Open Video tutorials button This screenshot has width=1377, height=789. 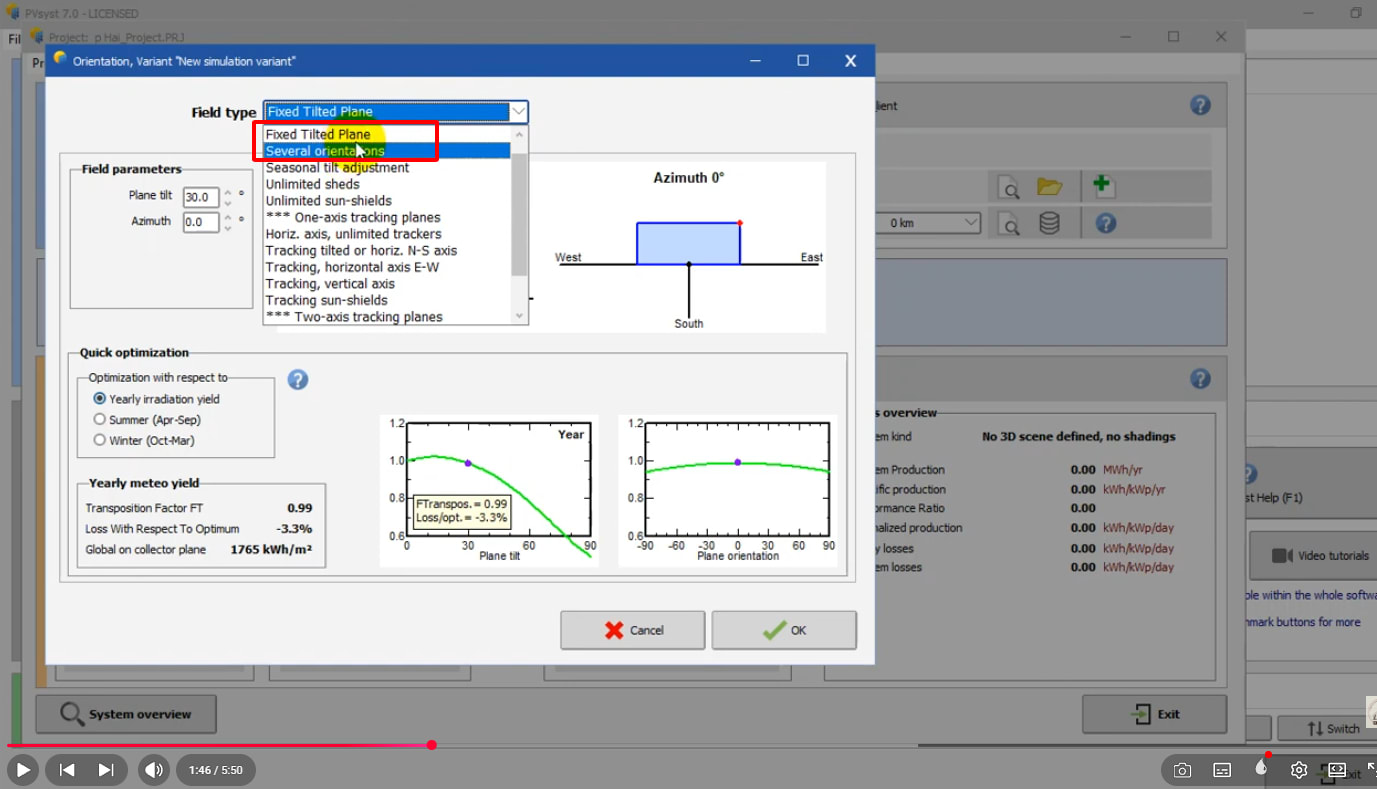[1313, 555]
